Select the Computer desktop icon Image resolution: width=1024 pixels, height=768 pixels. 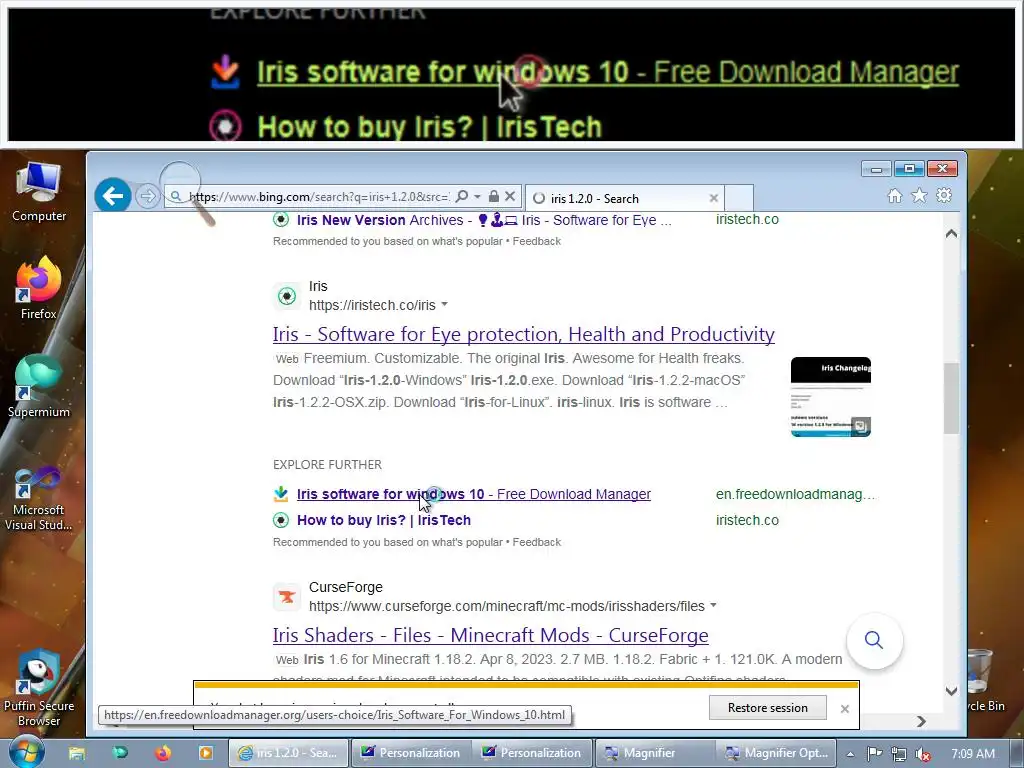(x=39, y=193)
